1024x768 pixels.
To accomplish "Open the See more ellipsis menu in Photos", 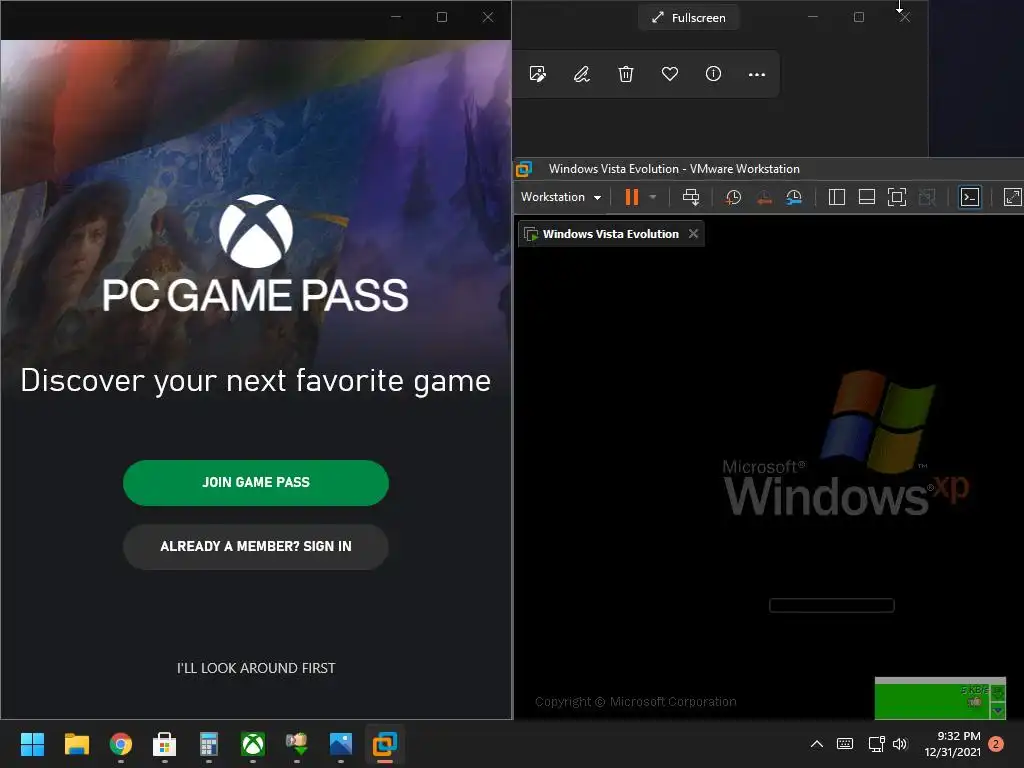I will tap(757, 74).
